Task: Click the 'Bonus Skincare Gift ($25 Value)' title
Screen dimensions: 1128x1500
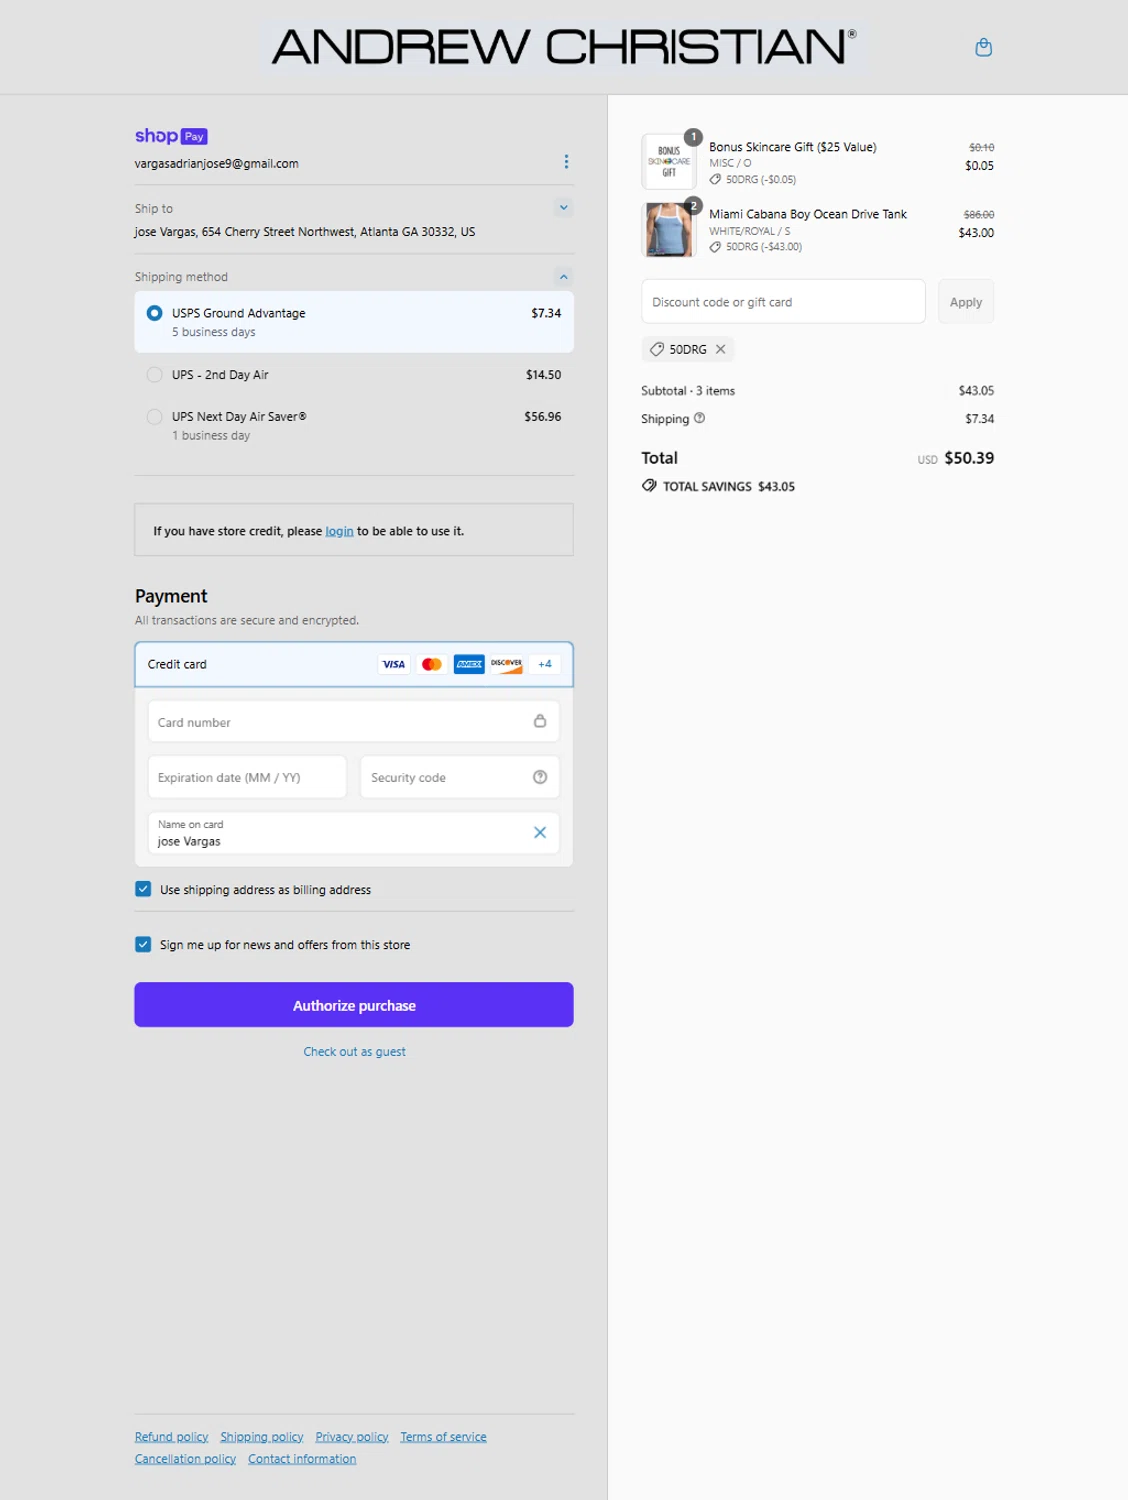Action: (793, 147)
